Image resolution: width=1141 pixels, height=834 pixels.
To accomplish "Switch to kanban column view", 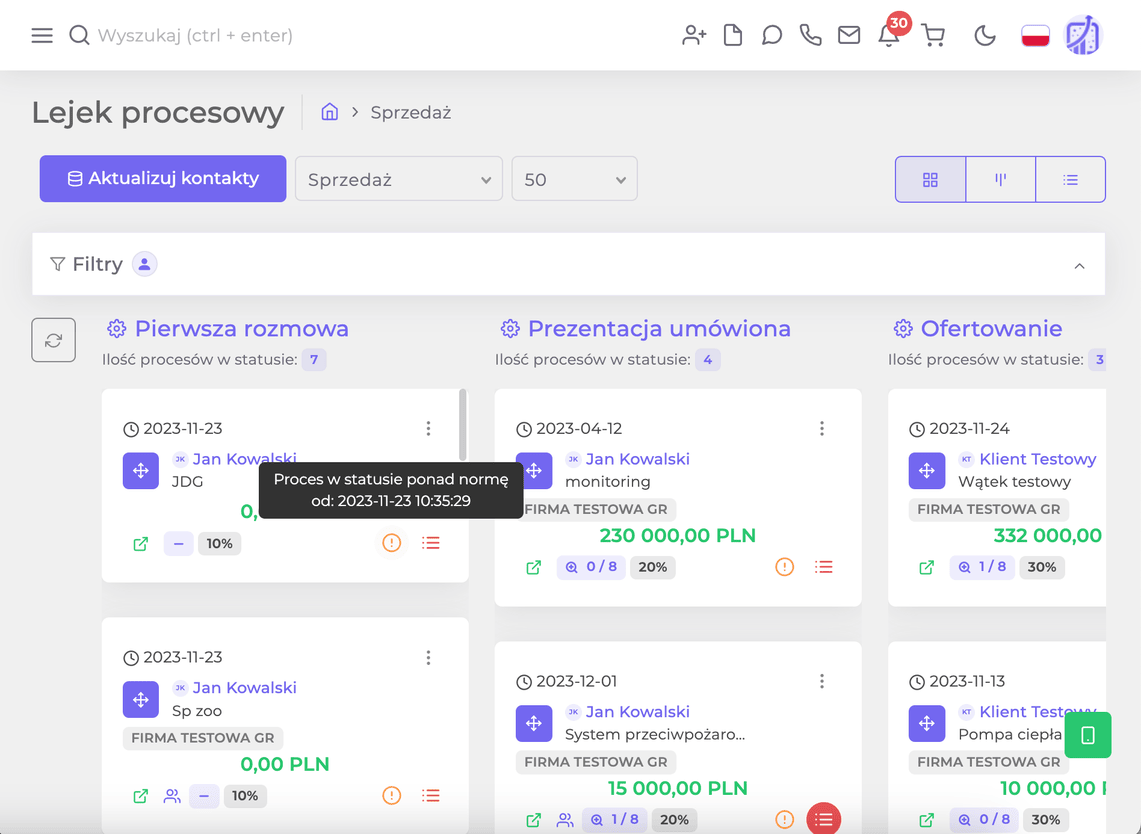I will [1001, 179].
